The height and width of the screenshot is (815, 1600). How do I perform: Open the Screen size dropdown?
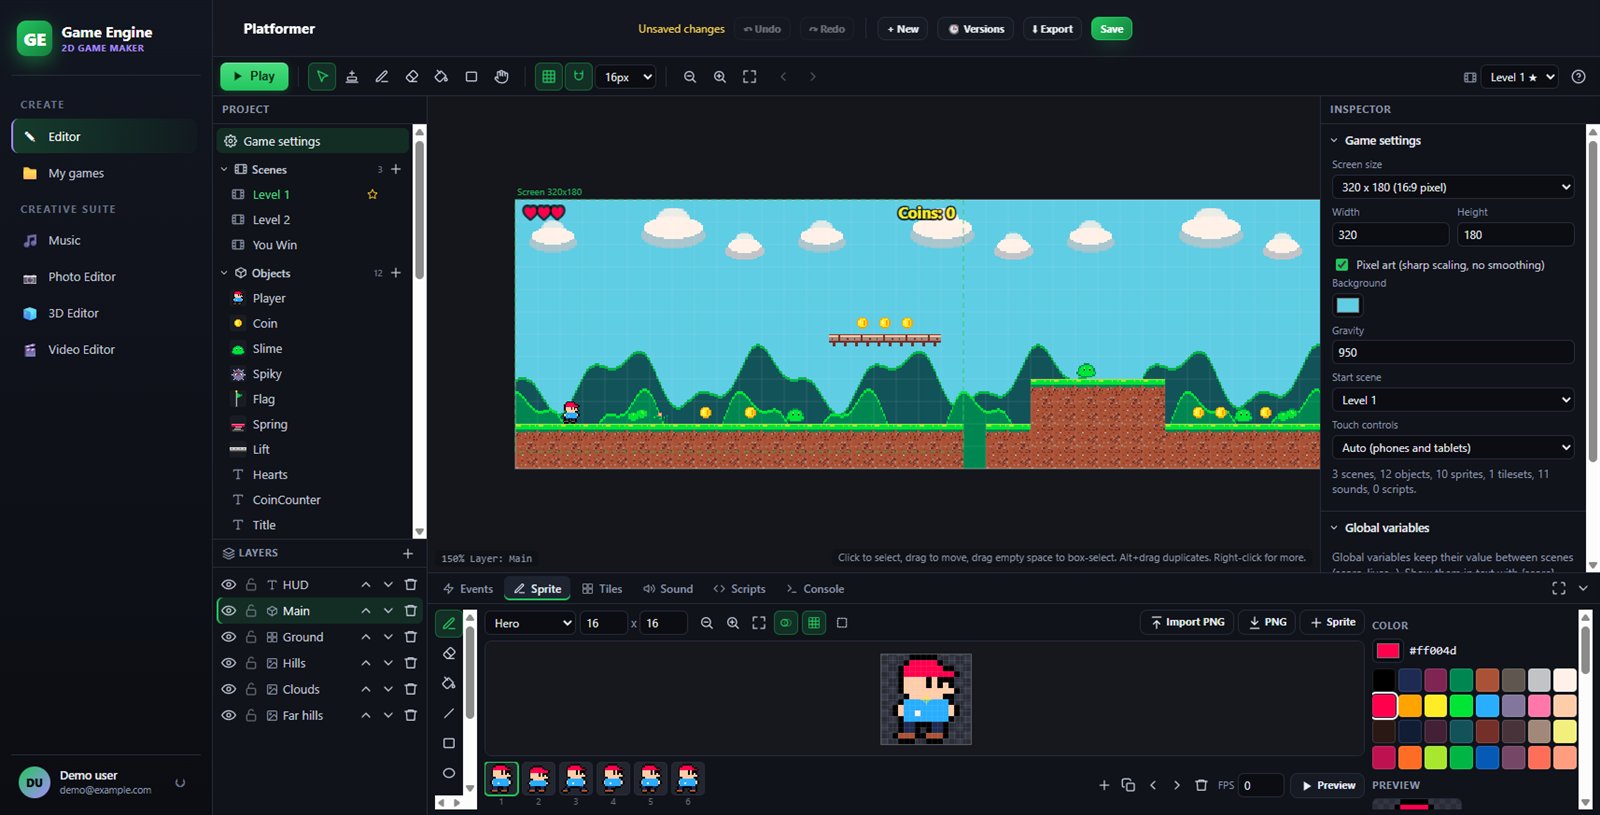click(x=1453, y=187)
